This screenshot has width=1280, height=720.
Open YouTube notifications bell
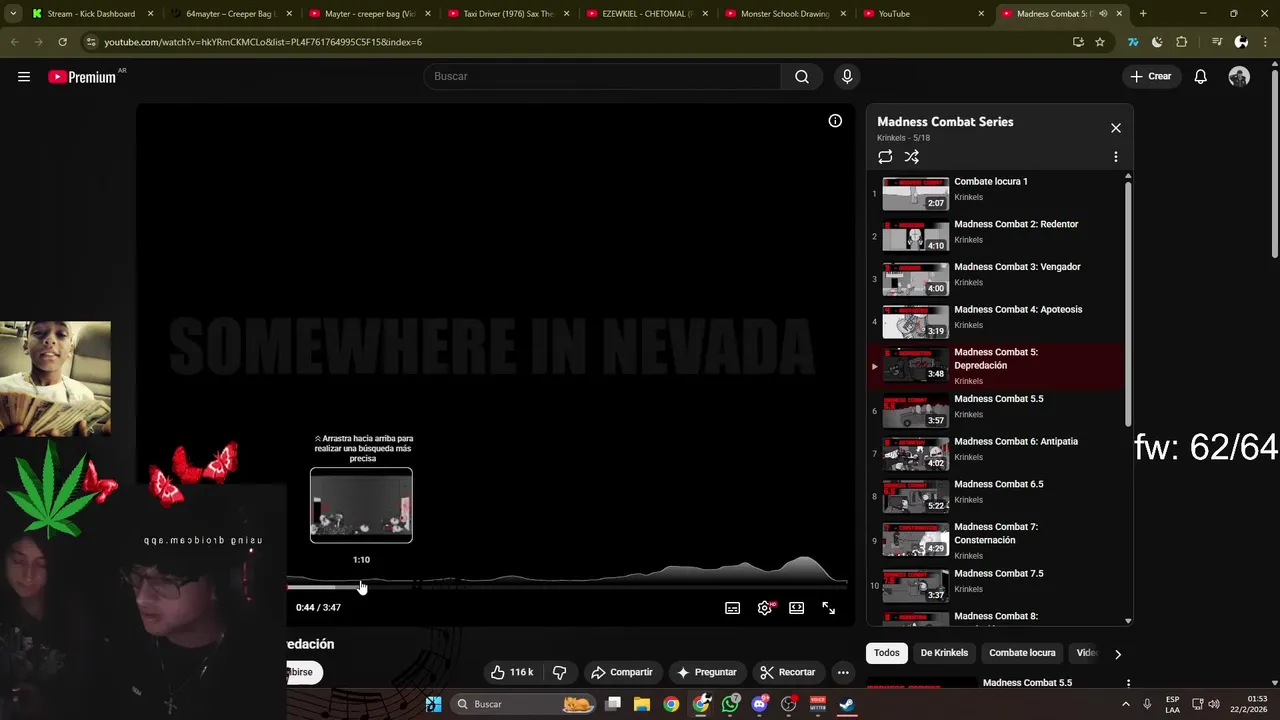pos(1201,77)
